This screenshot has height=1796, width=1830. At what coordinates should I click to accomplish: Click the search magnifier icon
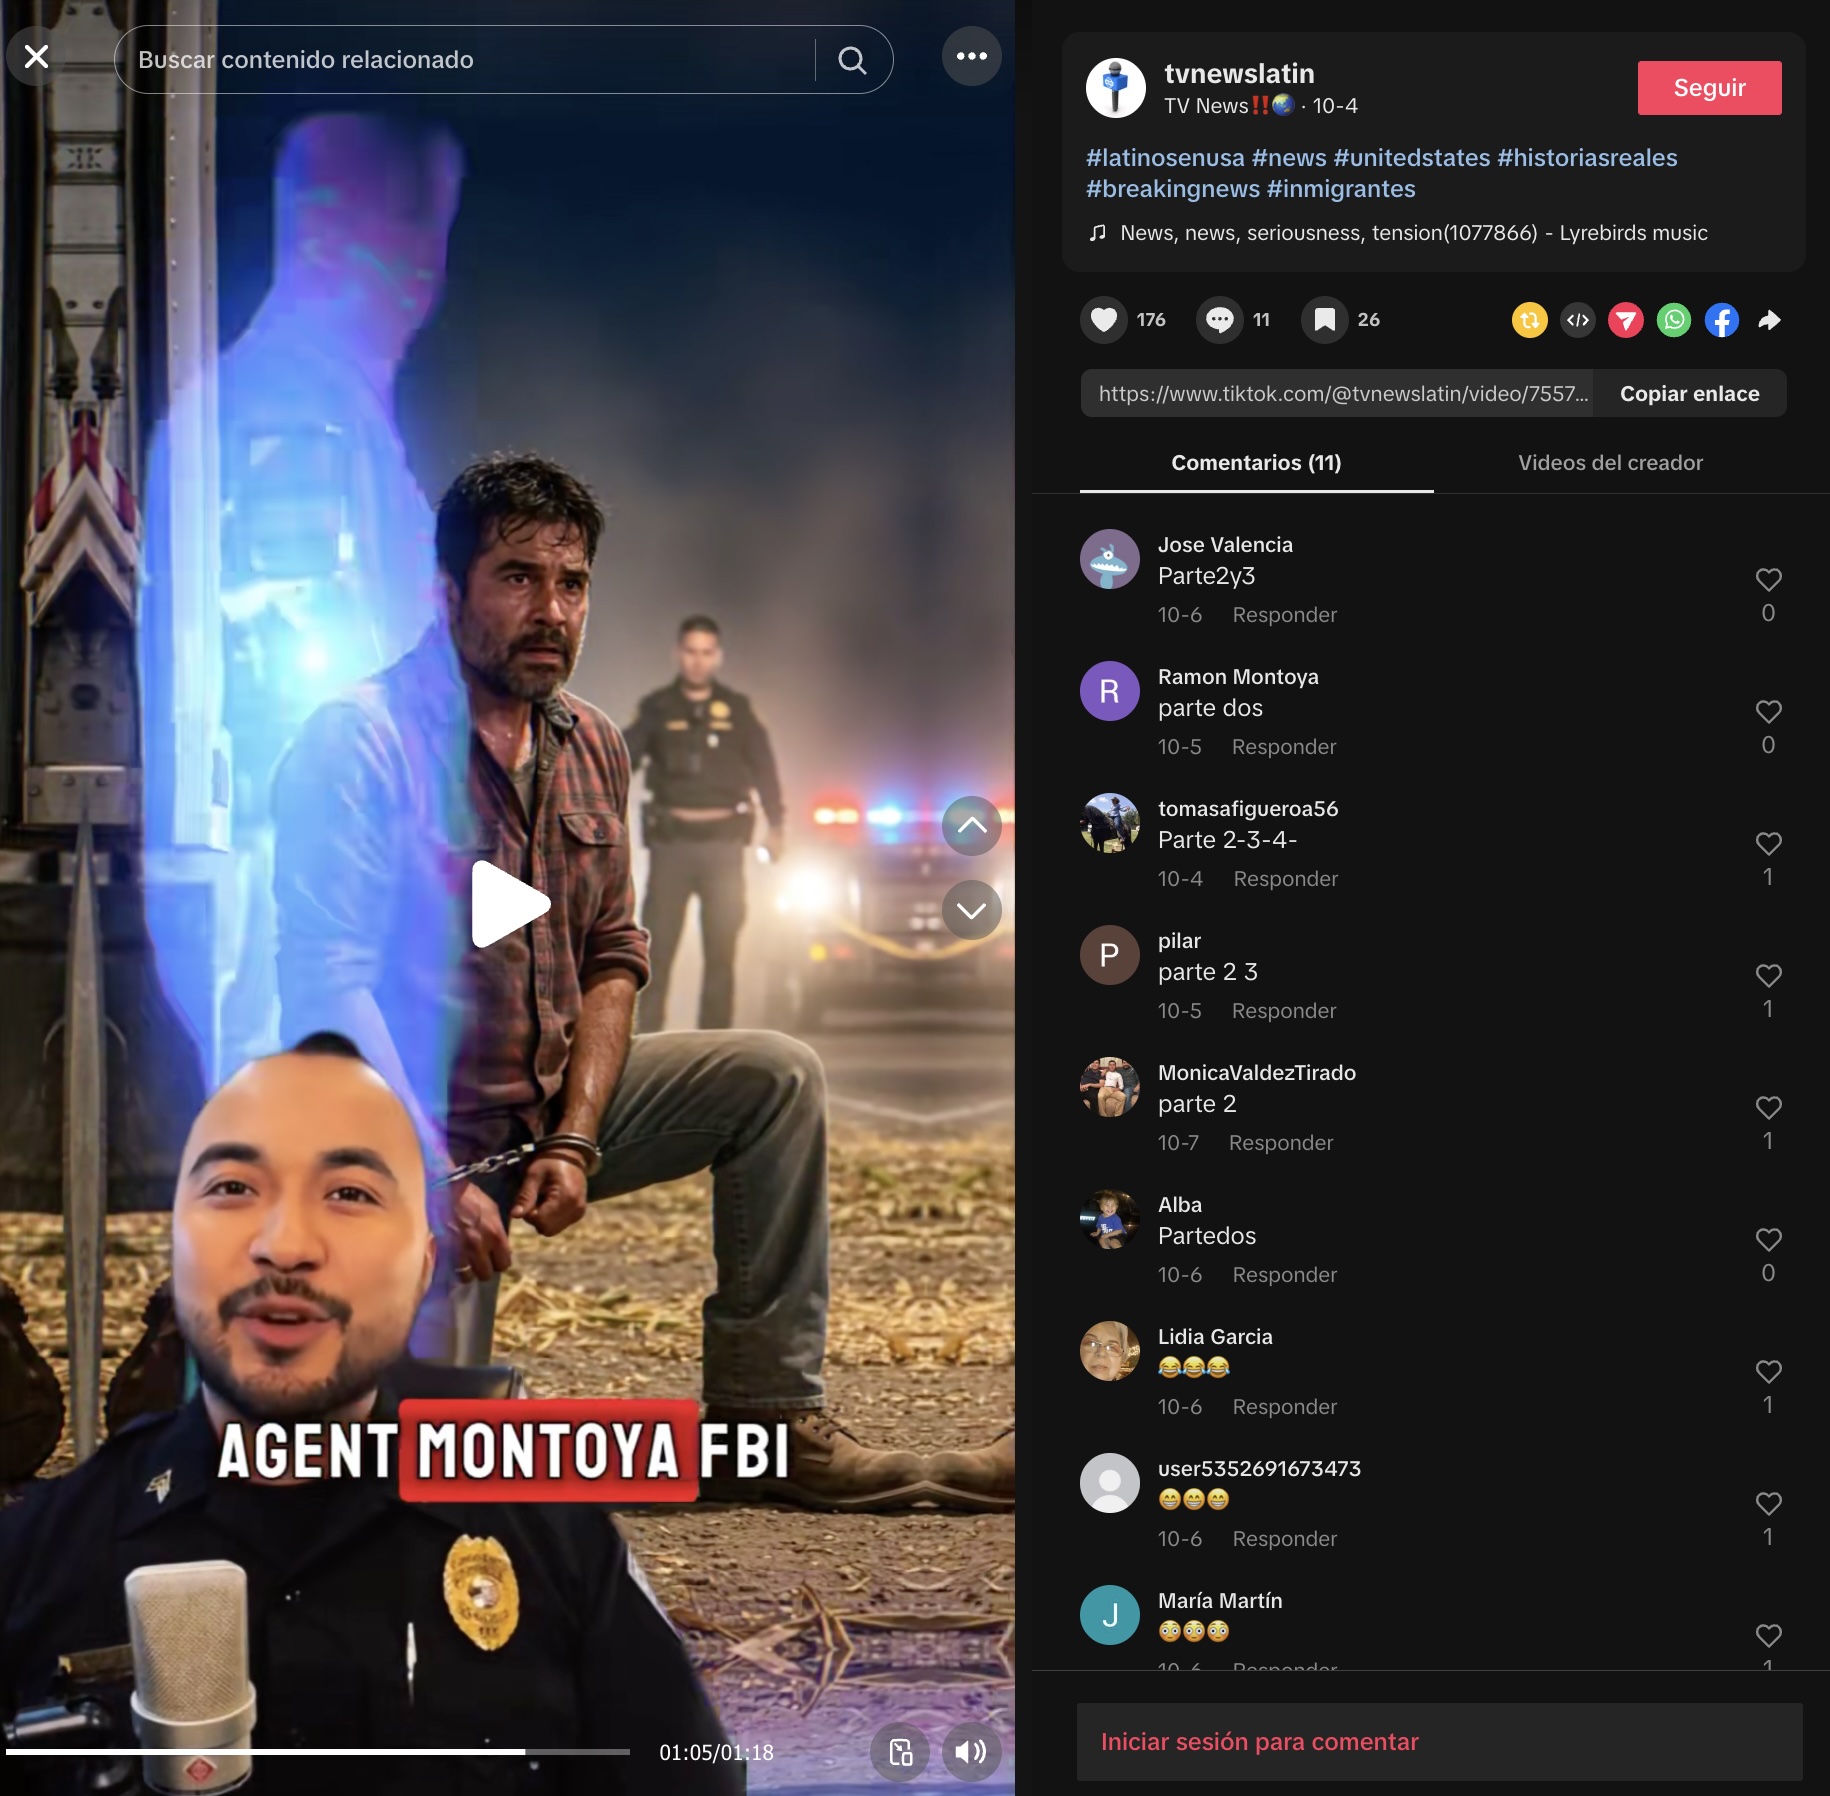(852, 60)
